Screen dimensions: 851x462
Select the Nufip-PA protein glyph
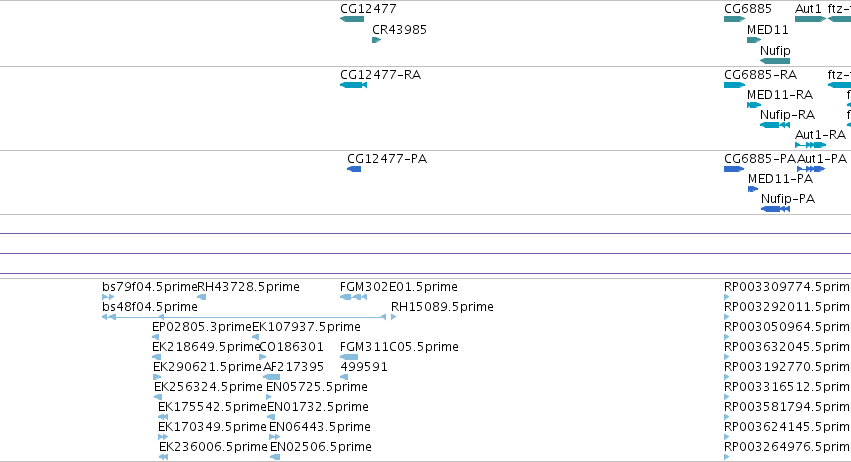(x=776, y=209)
